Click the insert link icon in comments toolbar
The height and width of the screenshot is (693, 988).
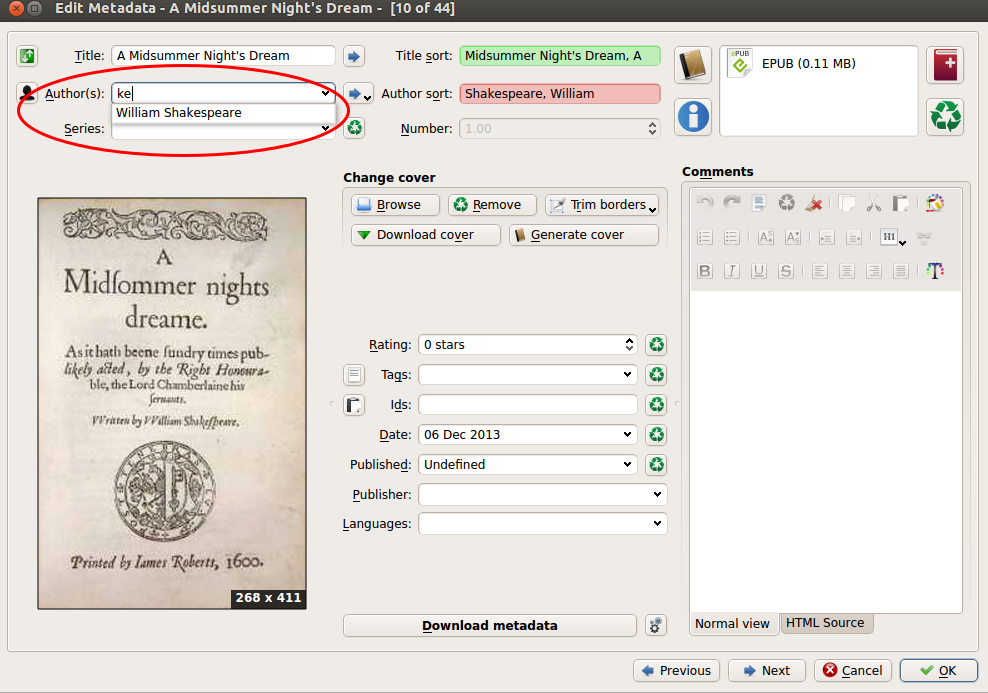click(x=924, y=238)
